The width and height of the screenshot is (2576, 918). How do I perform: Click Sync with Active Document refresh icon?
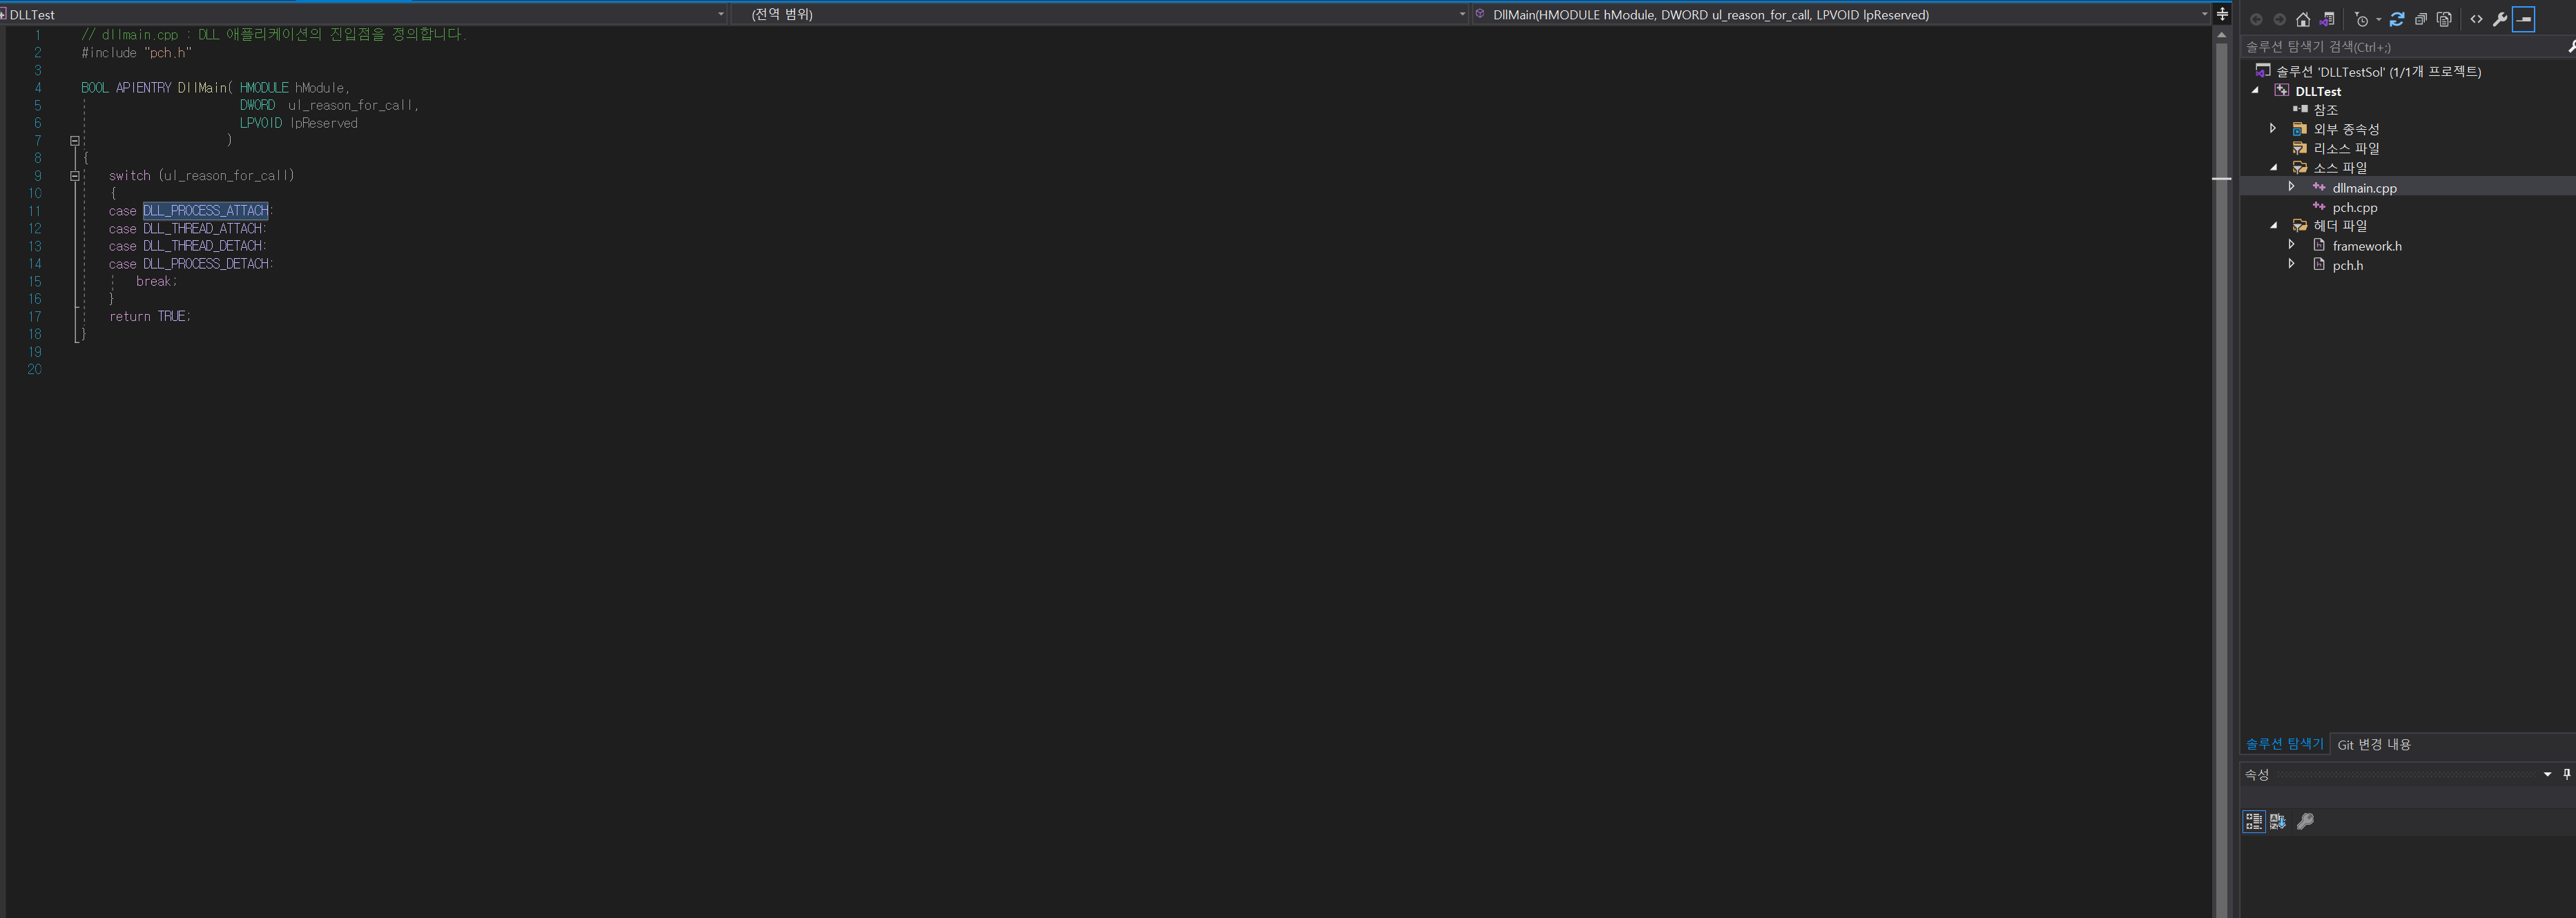[2397, 19]
